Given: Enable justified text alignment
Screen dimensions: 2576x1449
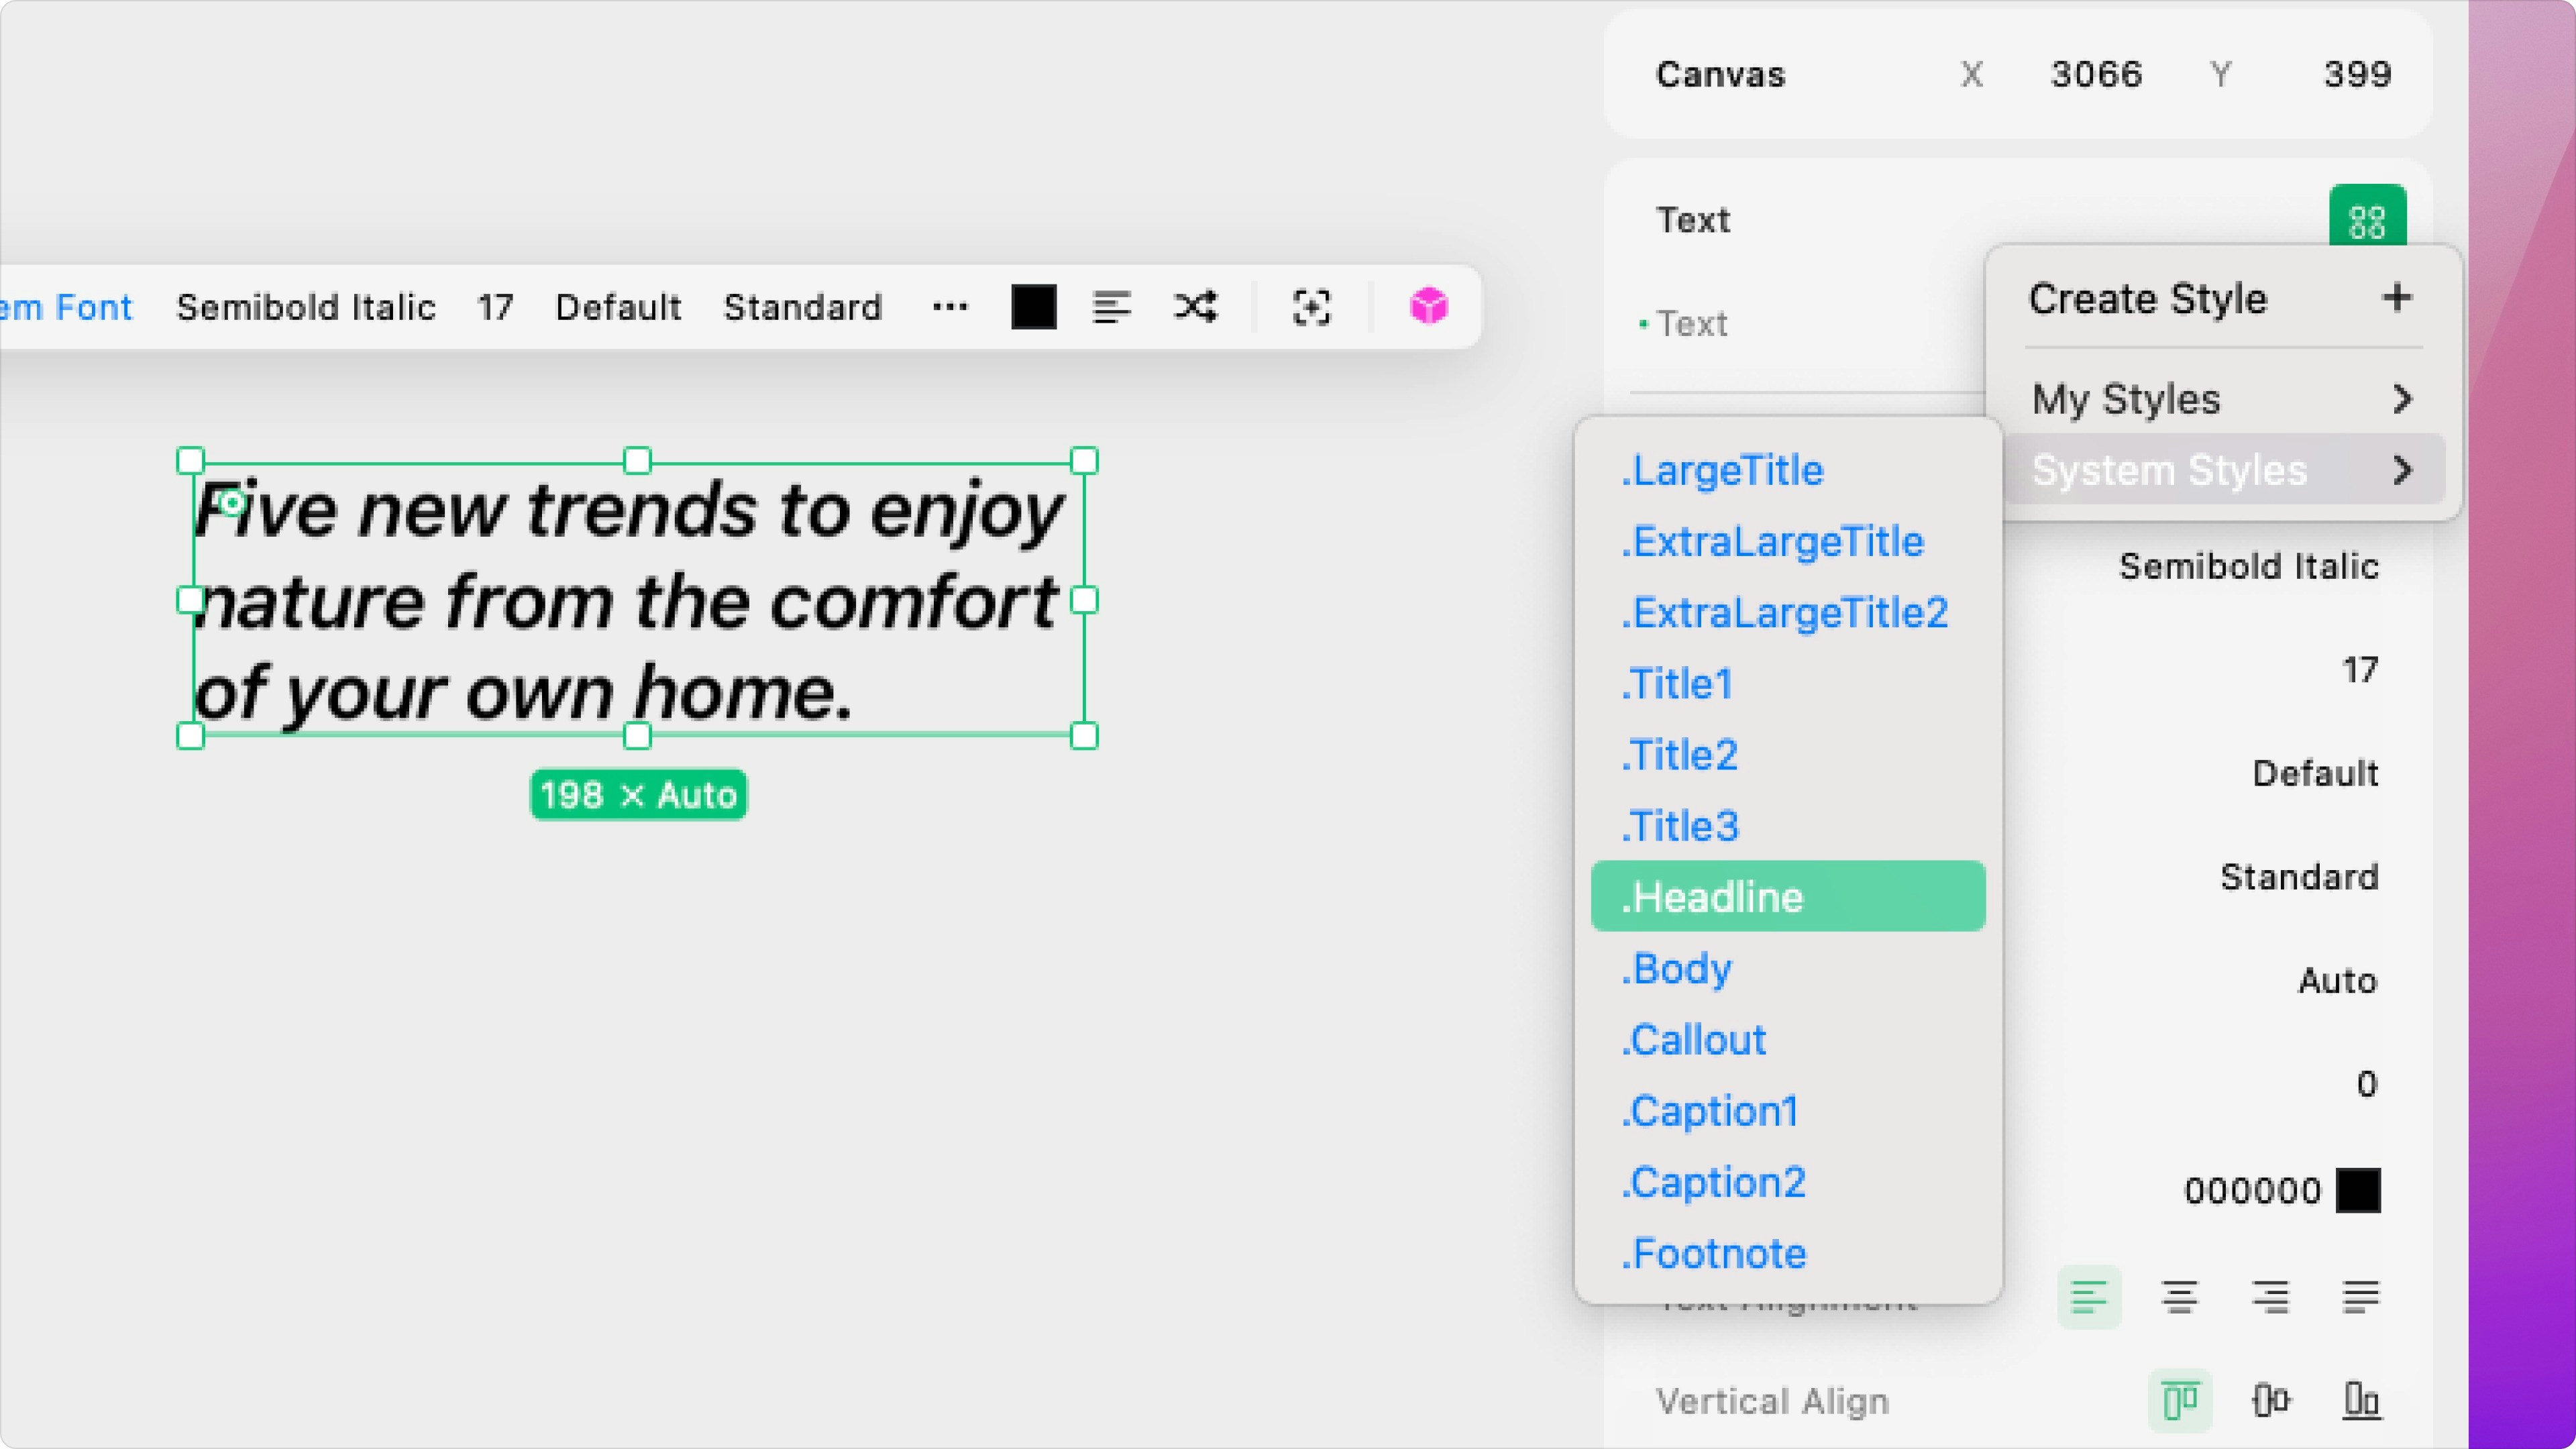Looking at the screenshot, I should click(2360, 1296).
